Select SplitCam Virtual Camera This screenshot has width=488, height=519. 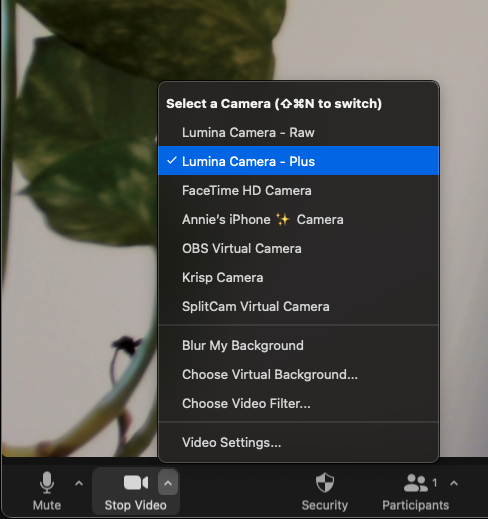click(299, 306)
